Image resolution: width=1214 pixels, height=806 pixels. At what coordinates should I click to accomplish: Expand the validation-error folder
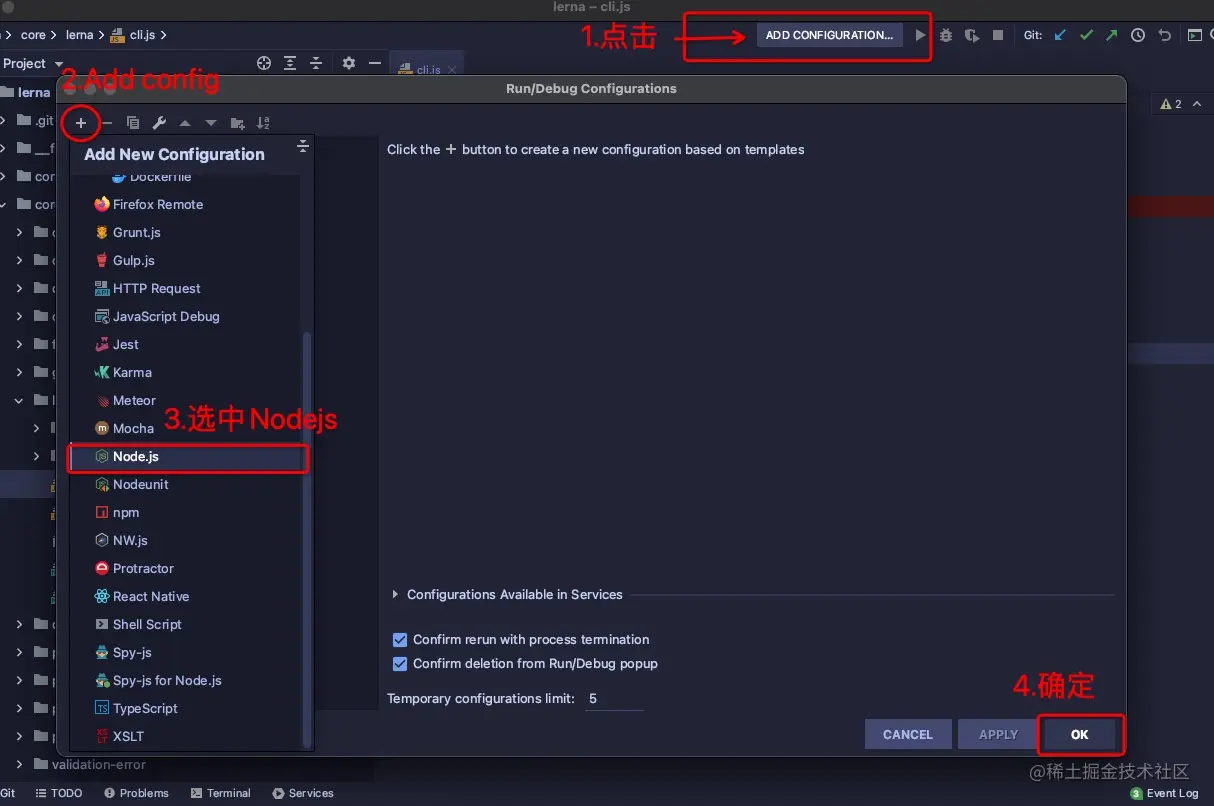coord(20,765)
